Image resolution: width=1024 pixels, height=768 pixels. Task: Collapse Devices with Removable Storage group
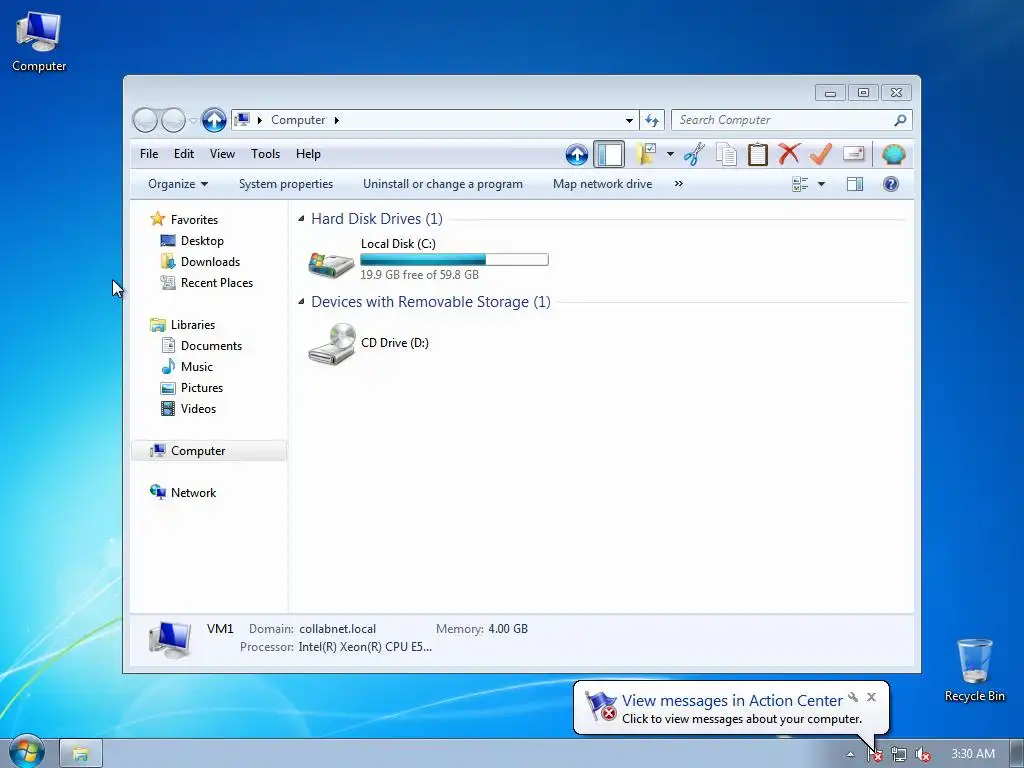tap(301, 302)
